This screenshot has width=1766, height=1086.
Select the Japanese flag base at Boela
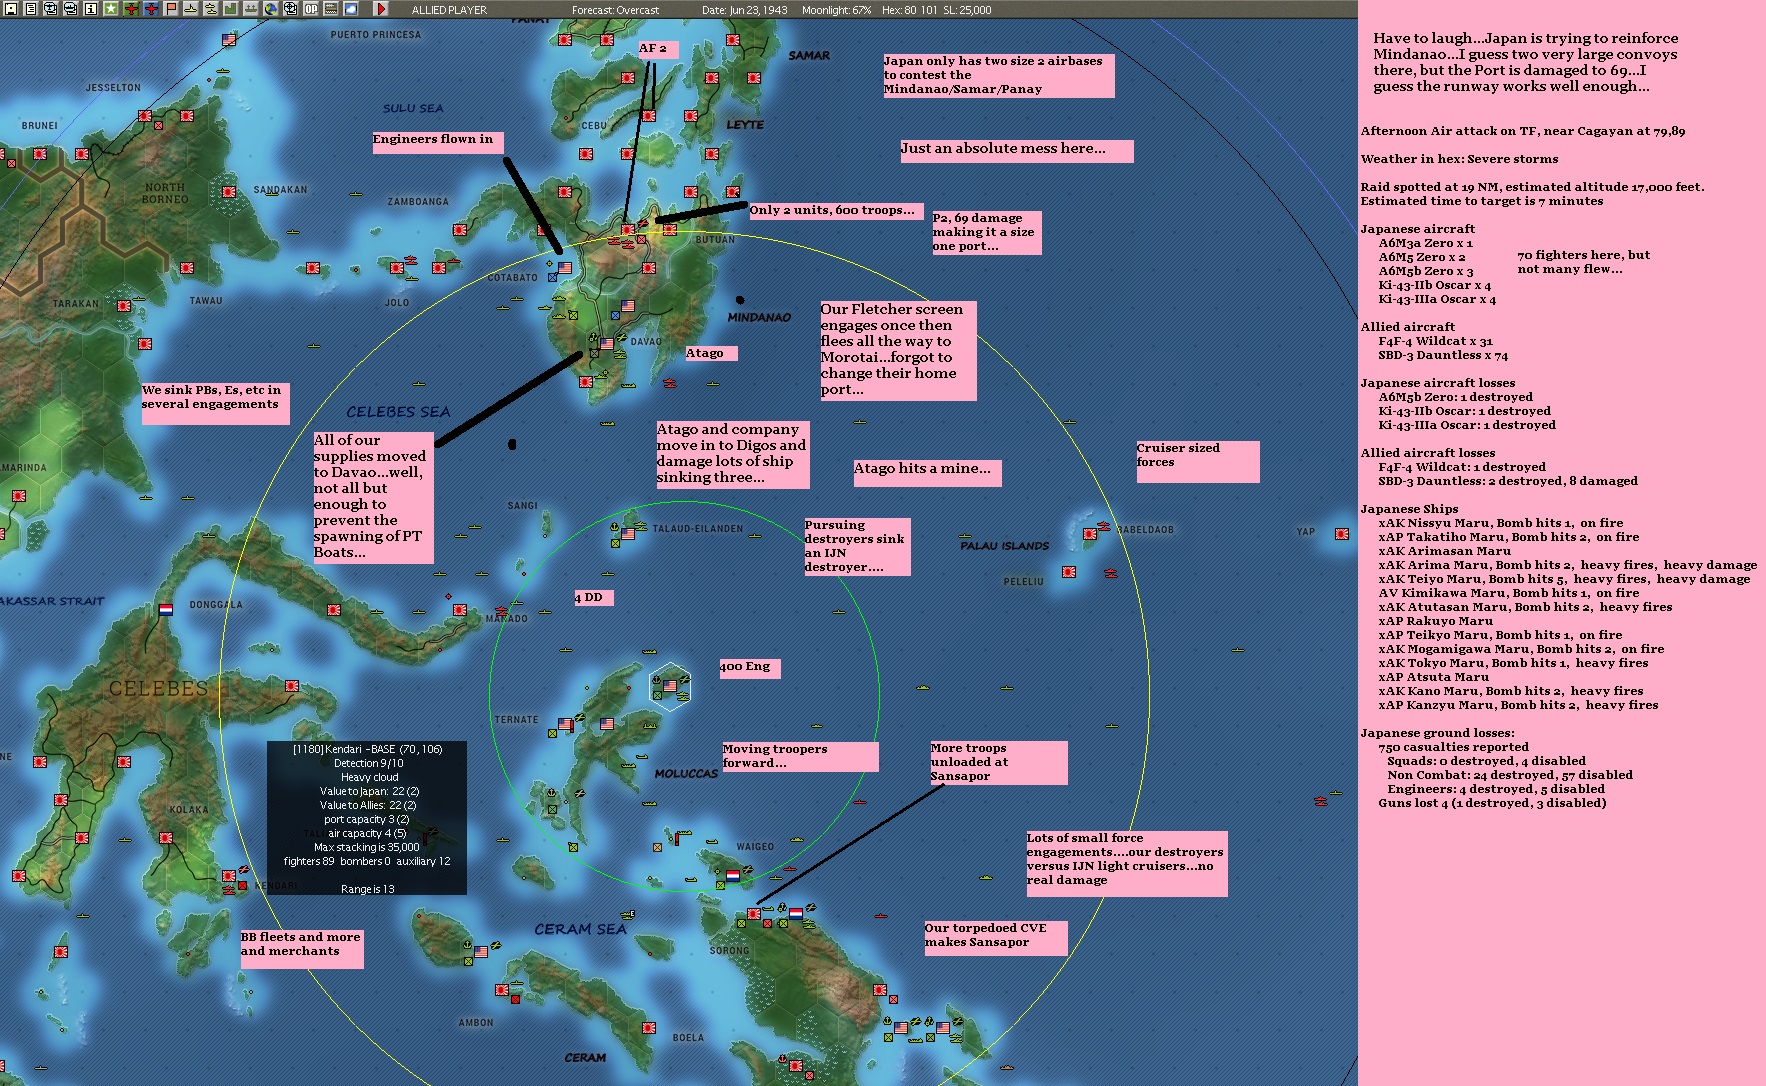coord(649,1027)
